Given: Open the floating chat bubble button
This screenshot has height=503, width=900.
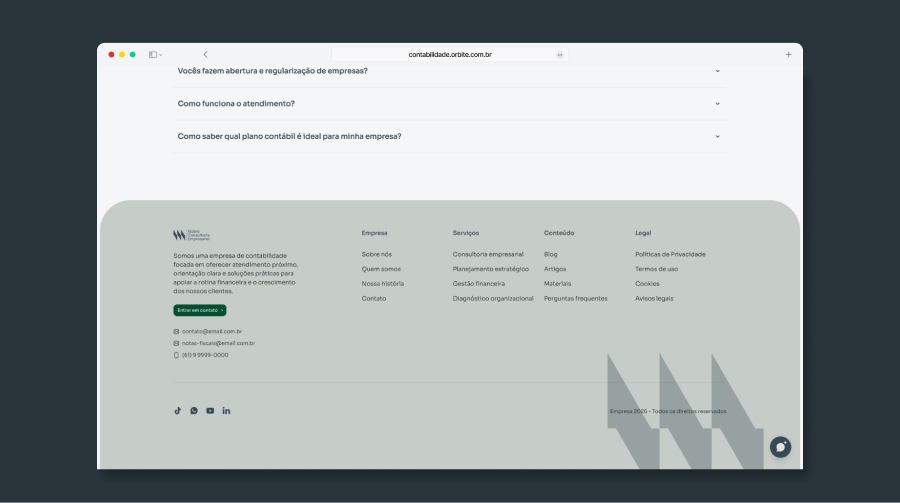Looking at the screenshot, I should click(x=780, y=447).
